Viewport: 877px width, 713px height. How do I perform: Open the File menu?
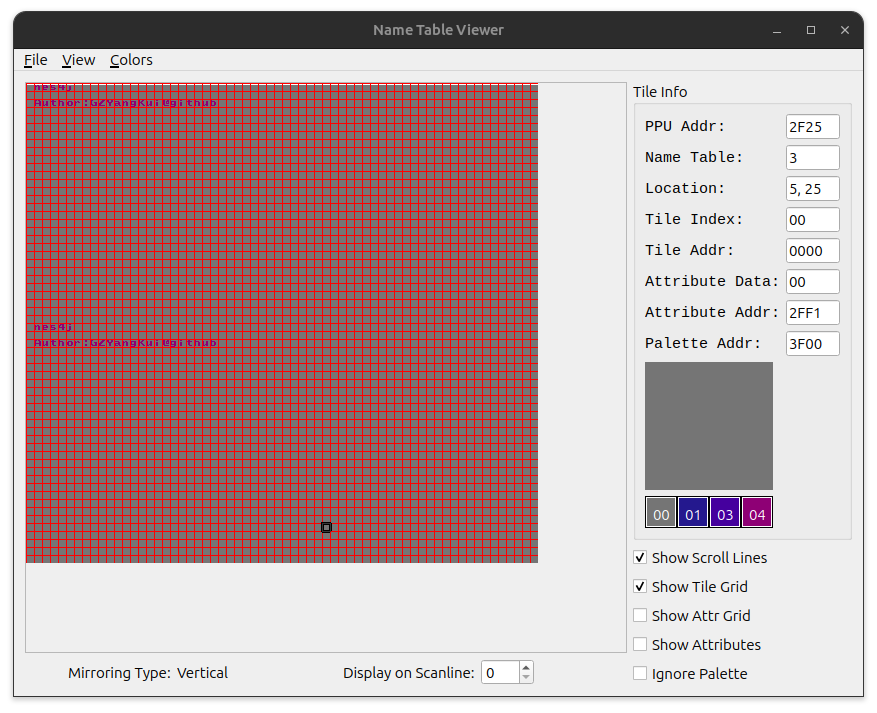coord(35,60)
